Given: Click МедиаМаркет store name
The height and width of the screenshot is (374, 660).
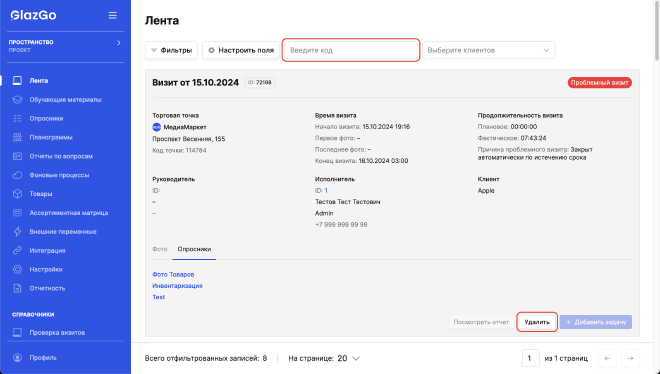Looking at the screenshot, I should (x=185, y=127).
